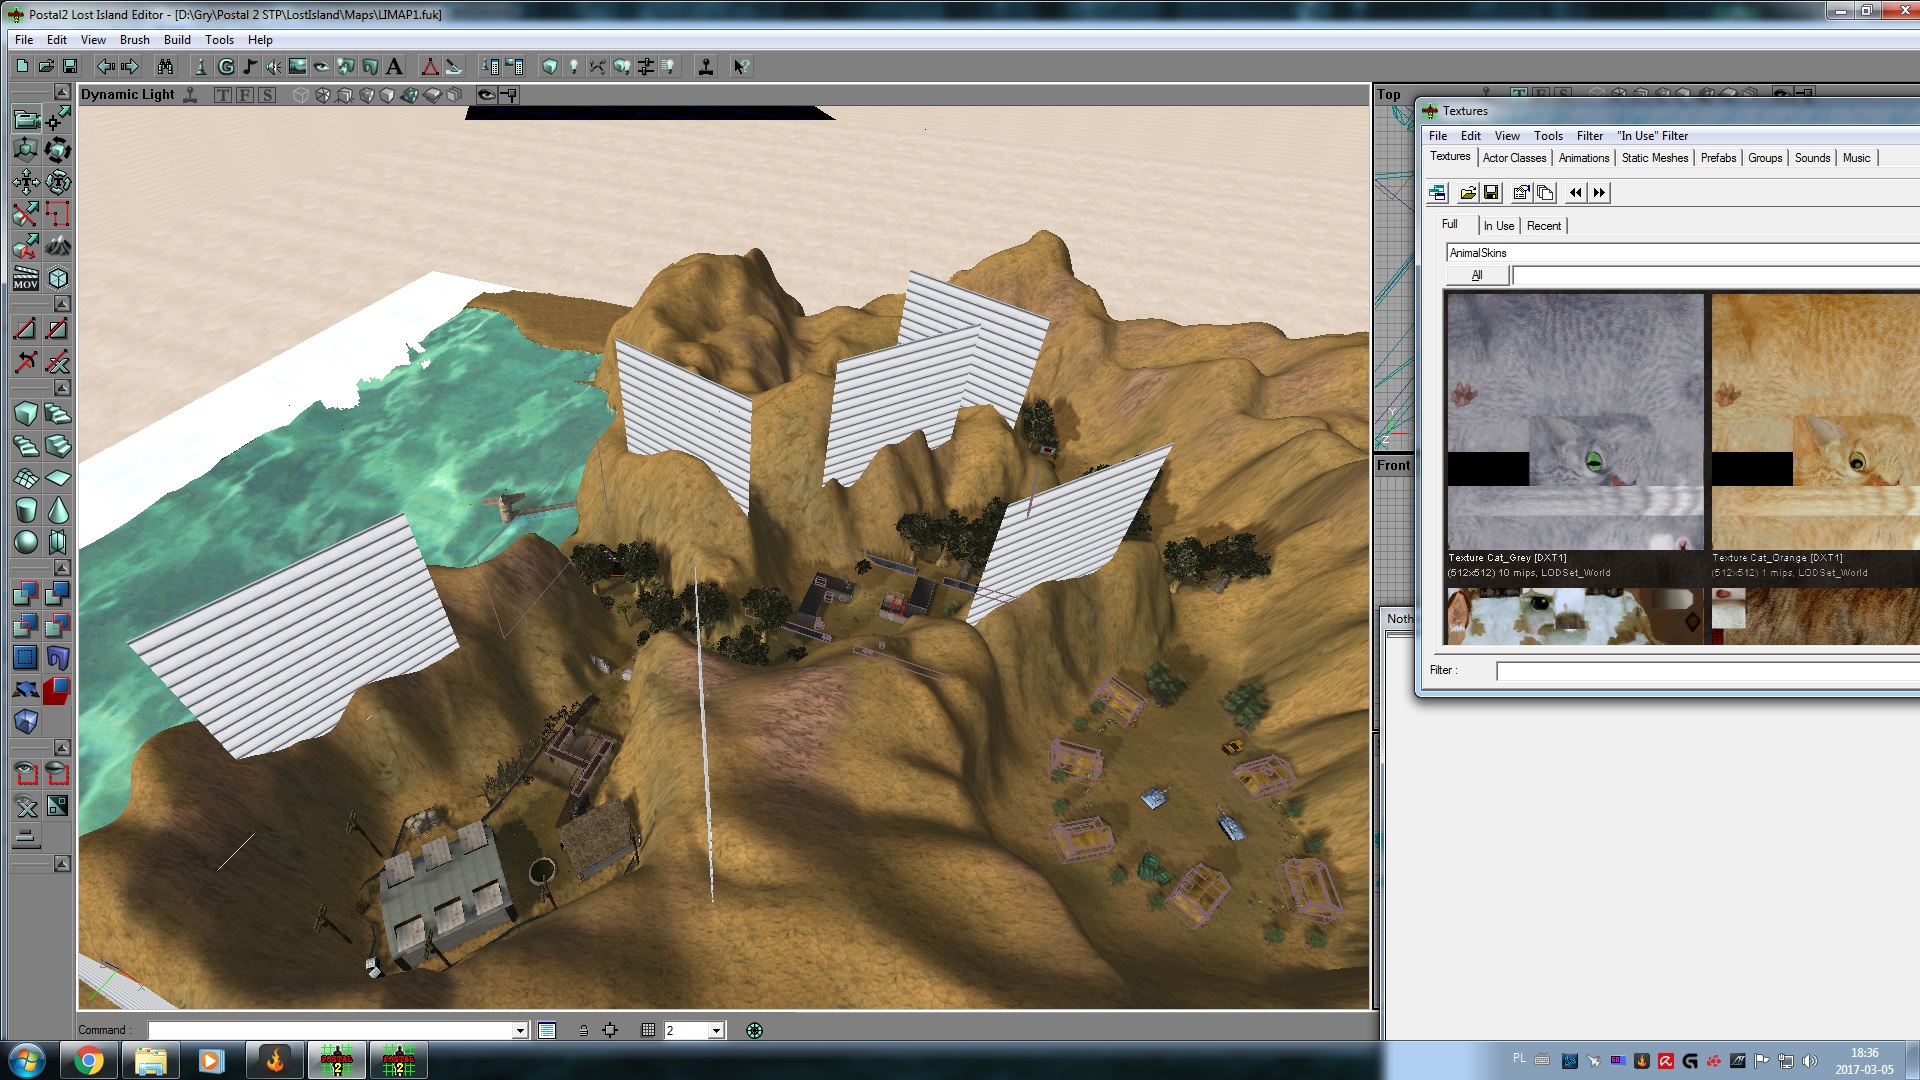
Task: Open the Build menu
Action: click(x=177, y=40)
